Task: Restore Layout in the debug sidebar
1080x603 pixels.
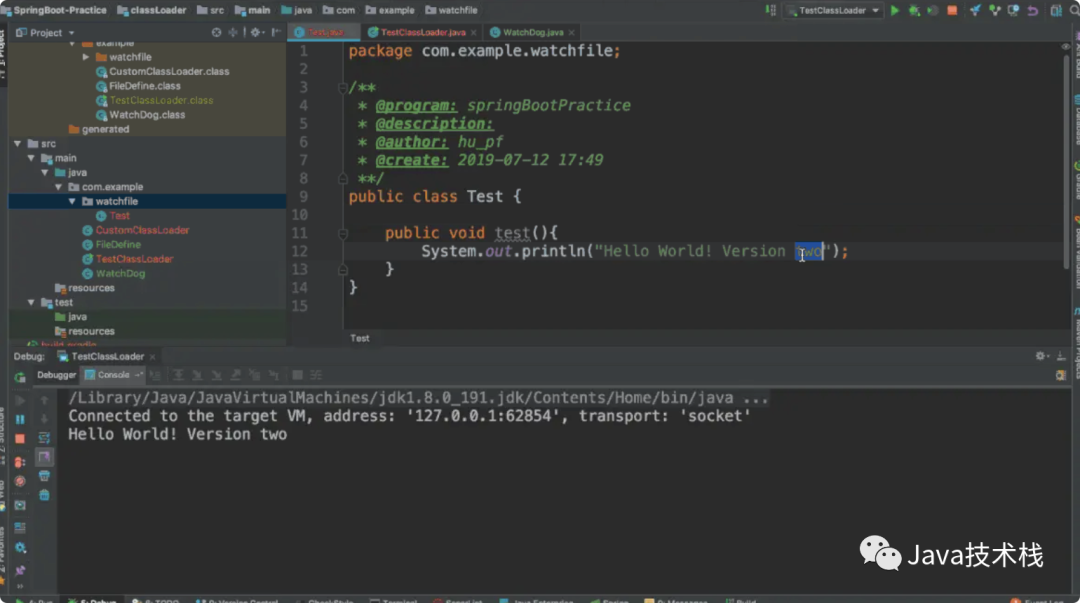Action: coord(20,527)
